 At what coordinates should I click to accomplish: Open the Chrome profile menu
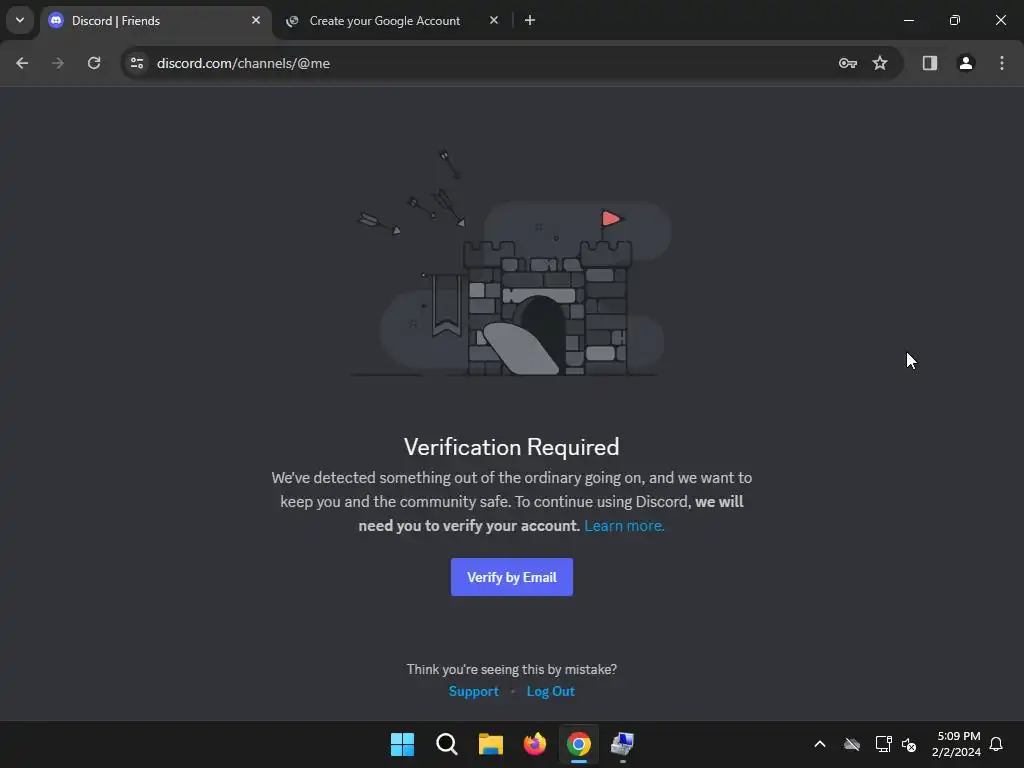click(966, 63)
